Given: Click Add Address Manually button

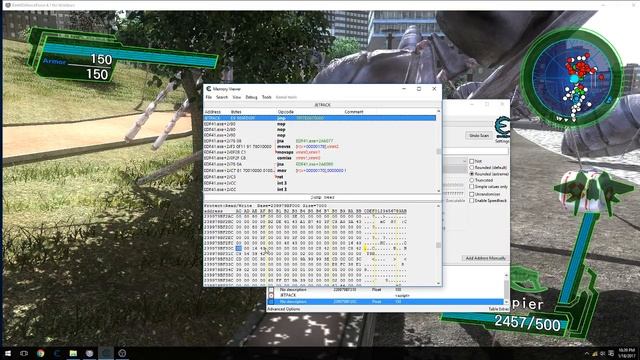Looking at the screenshot, I should click(485, 258).
